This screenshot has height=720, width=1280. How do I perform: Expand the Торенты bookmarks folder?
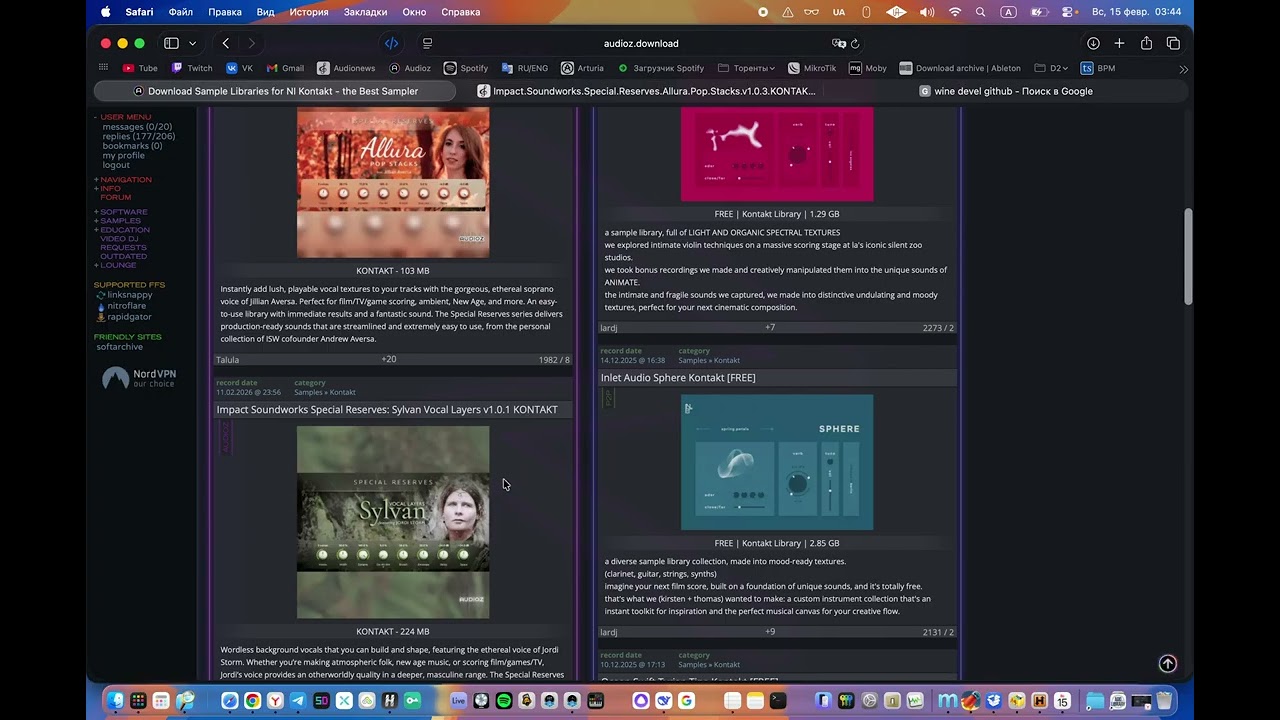click(747, 68)
